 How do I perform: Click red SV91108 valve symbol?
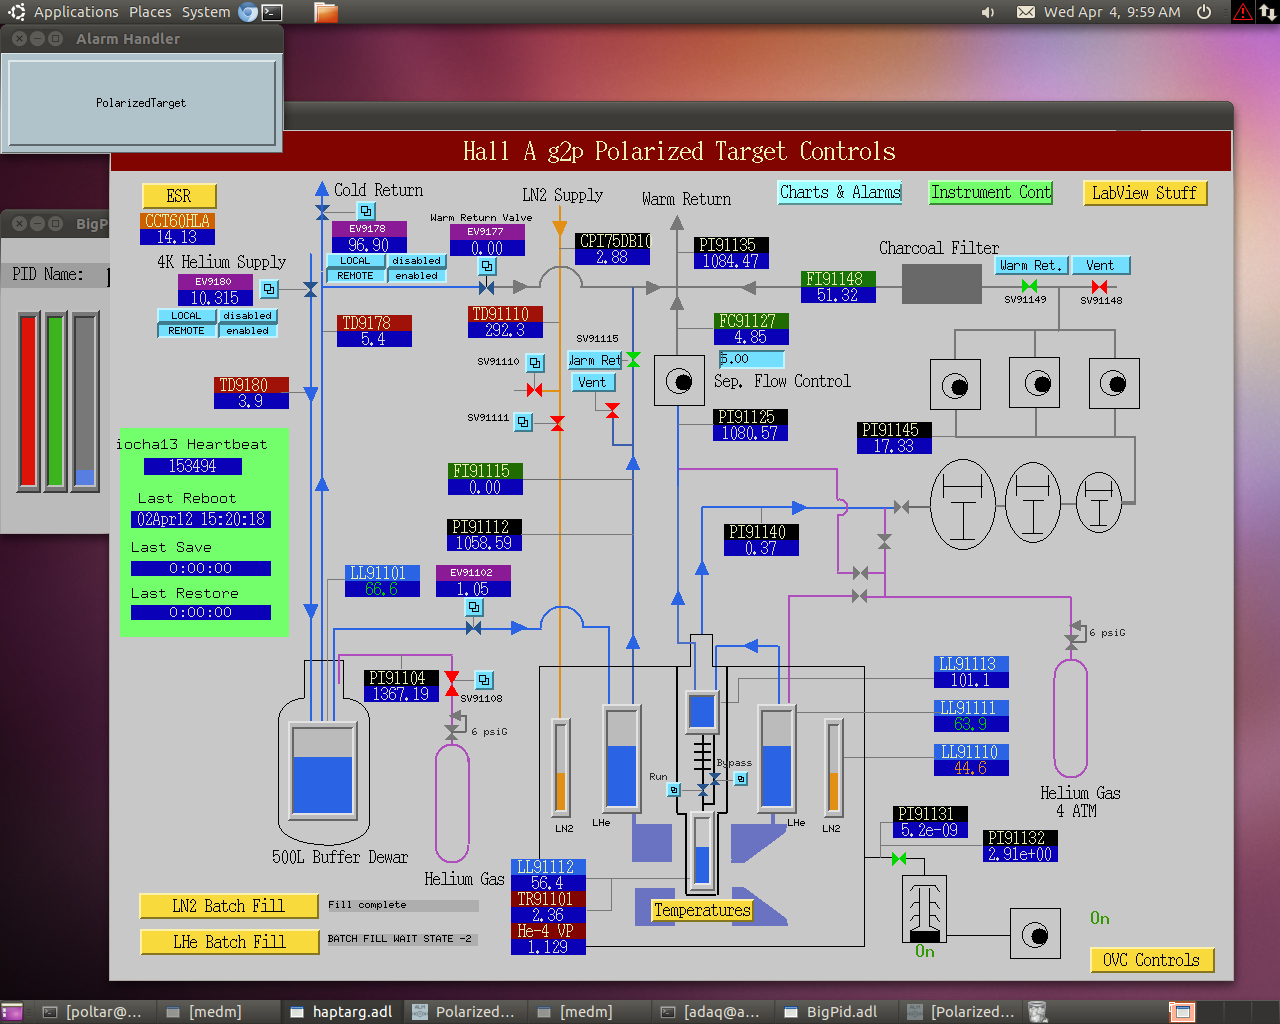(x=452, y=685)
